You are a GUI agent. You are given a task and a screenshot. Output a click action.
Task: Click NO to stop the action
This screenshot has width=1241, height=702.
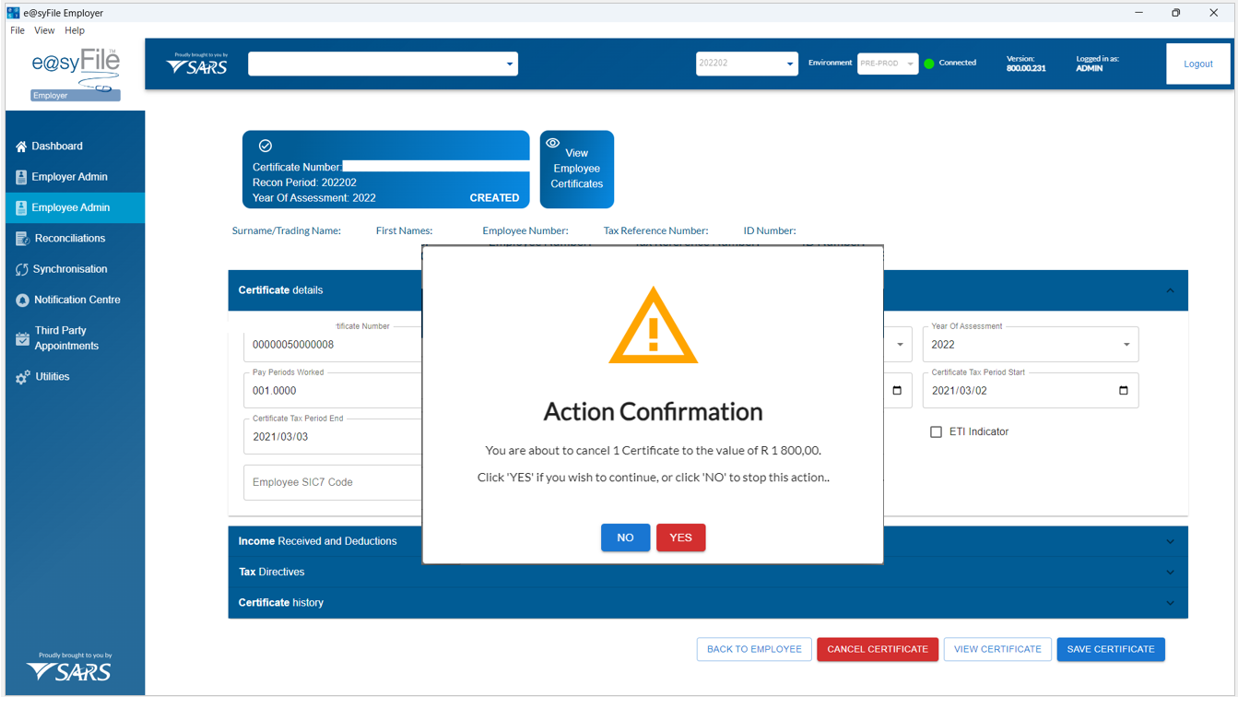click(625, 538)
